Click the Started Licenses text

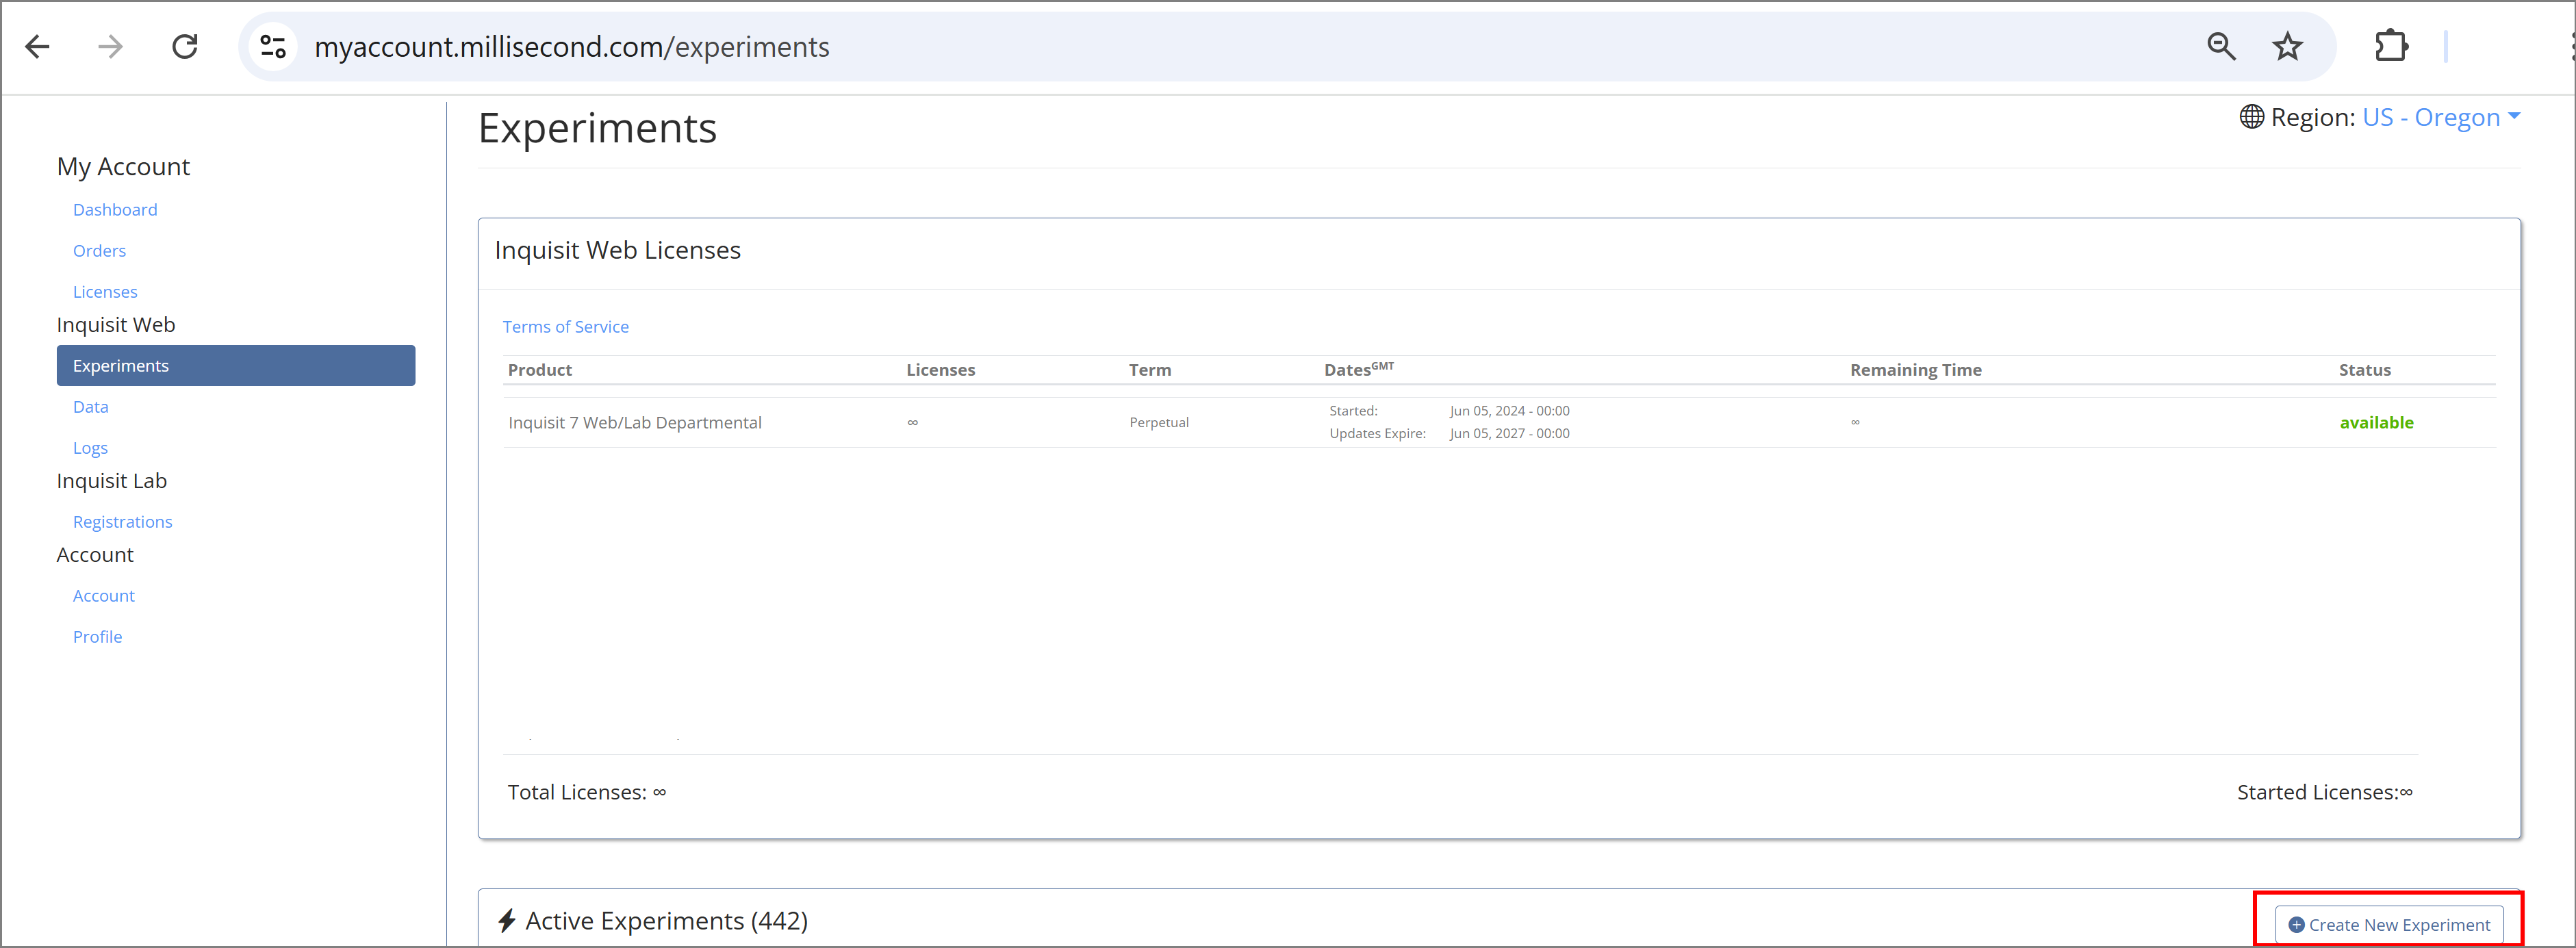click(x=2324, y=792)
